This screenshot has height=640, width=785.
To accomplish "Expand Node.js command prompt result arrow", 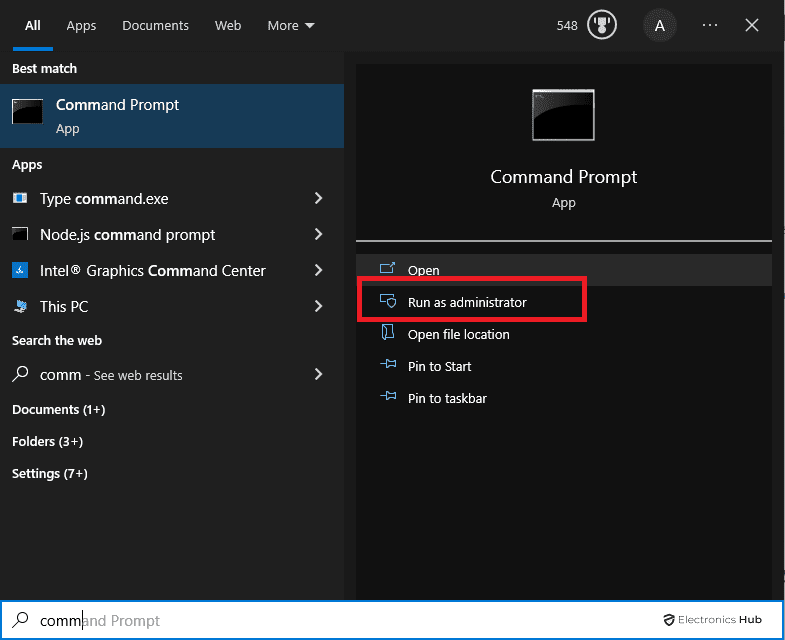I will (318, 234).
